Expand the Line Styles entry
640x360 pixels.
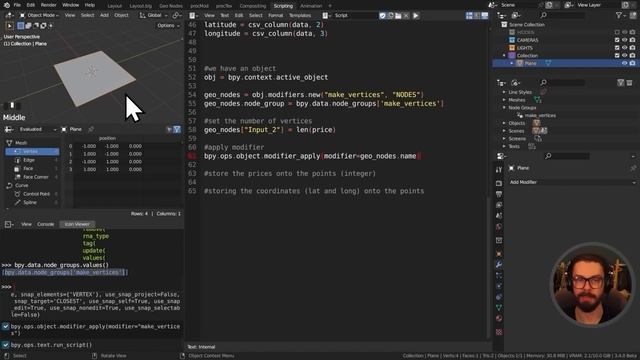pos(504,92)
